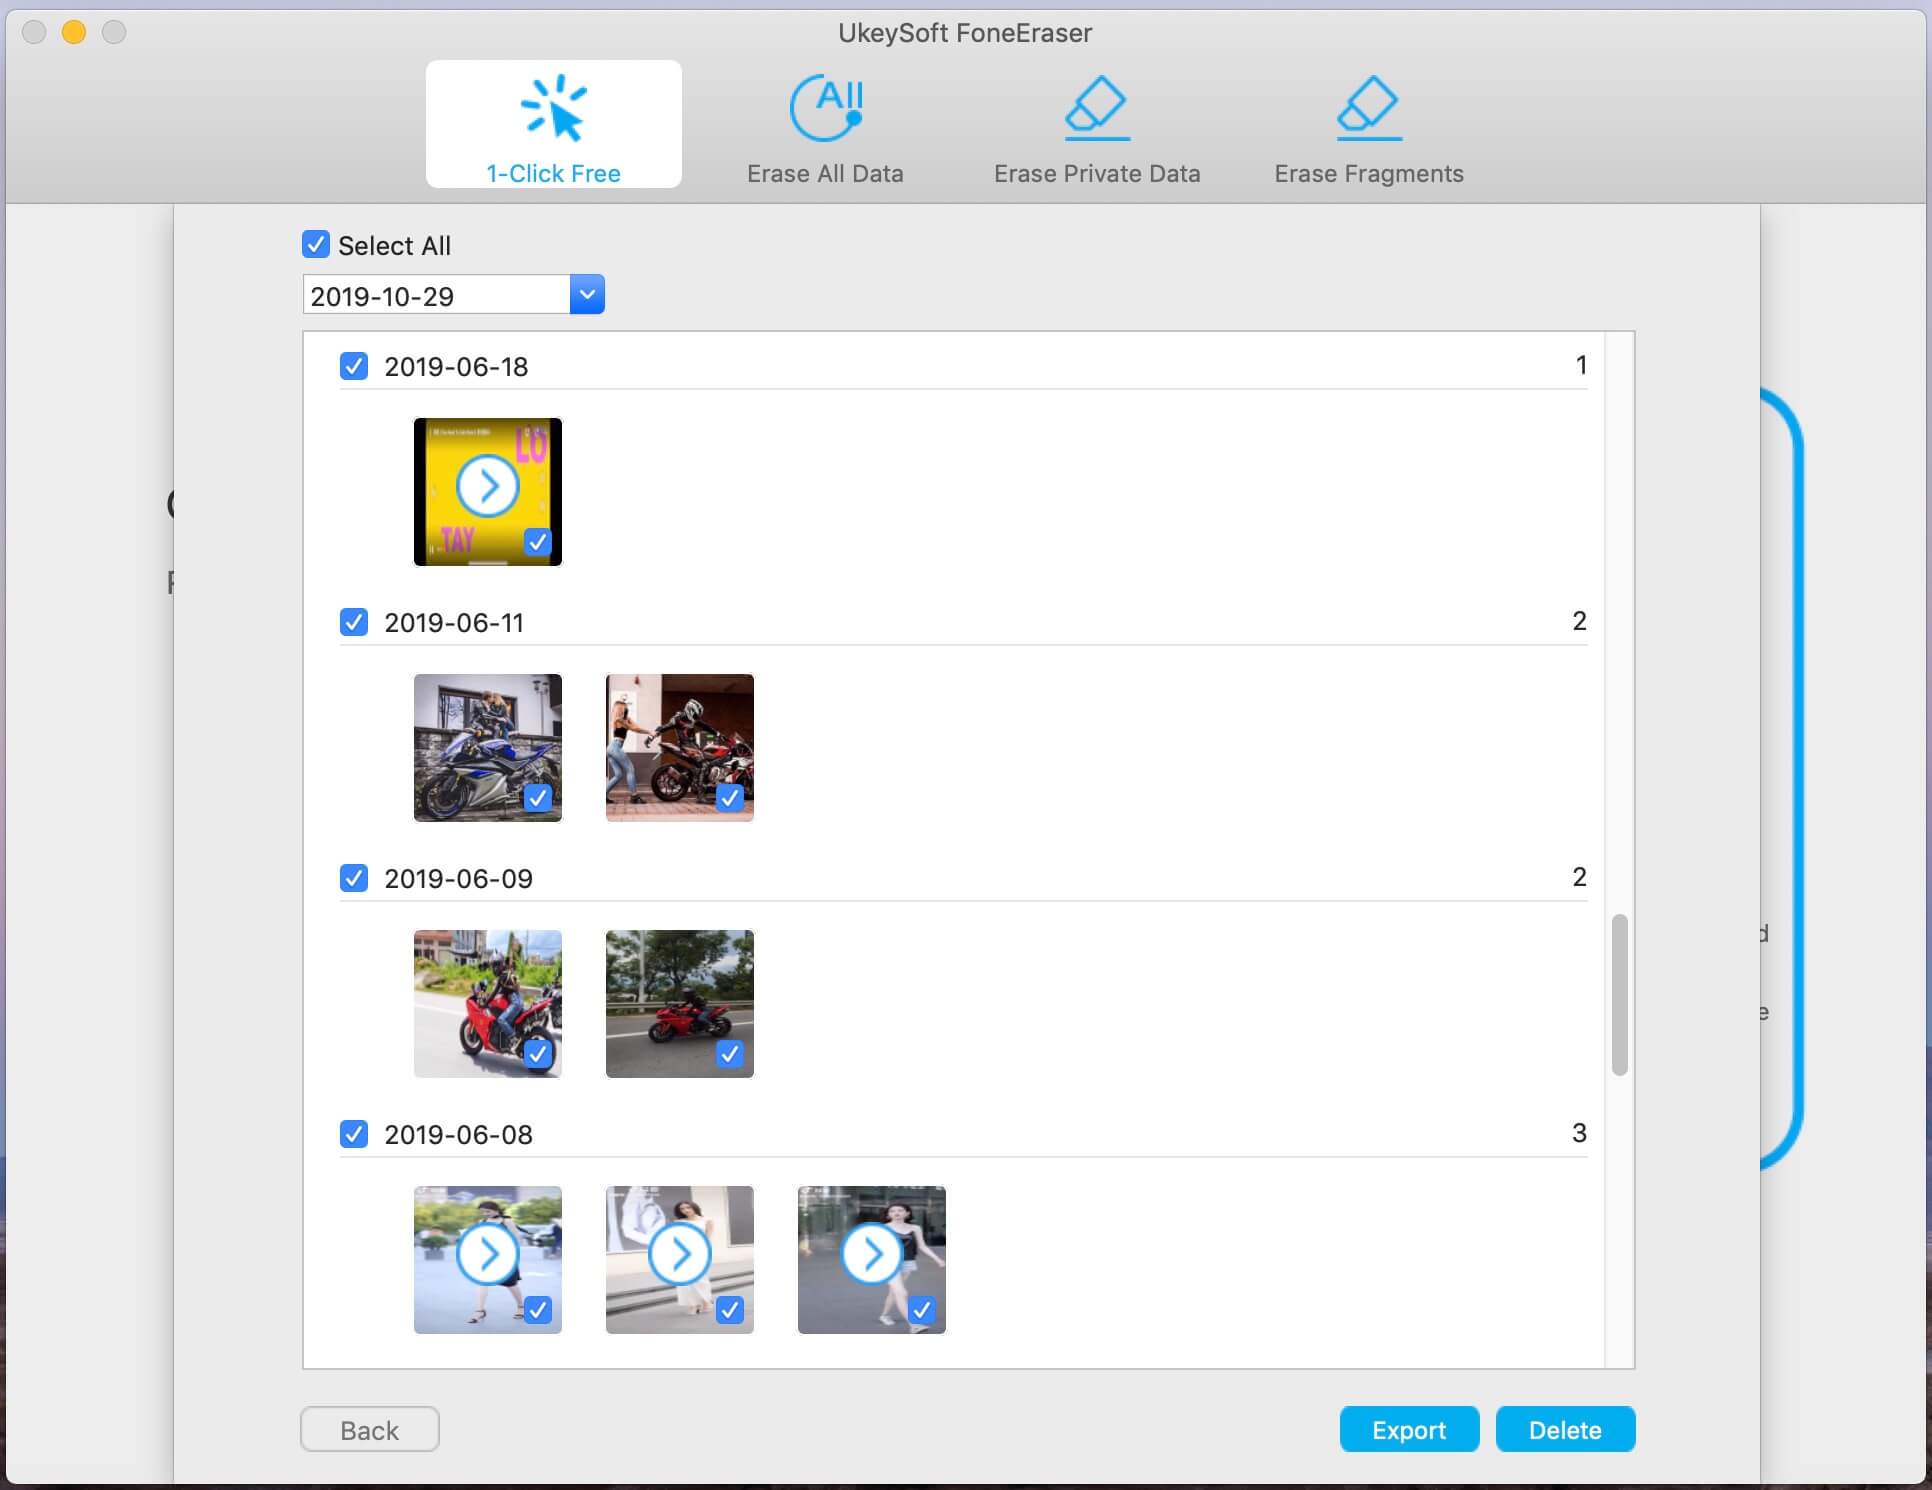Select red motorcycle on road thumbnail
This screenshot has width=1932, height=1490.
[x=679, y=1003]
